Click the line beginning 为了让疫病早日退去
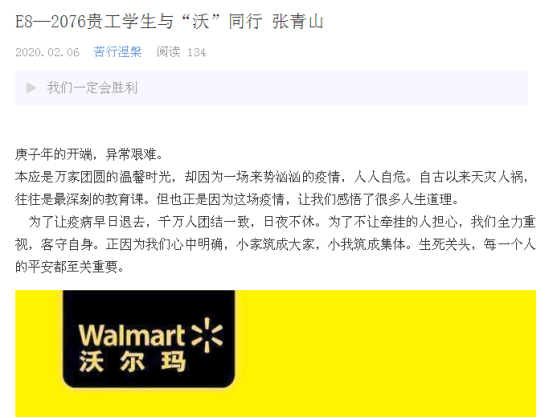This screenshot has height=418, width=554. click(x=282, y=222)
